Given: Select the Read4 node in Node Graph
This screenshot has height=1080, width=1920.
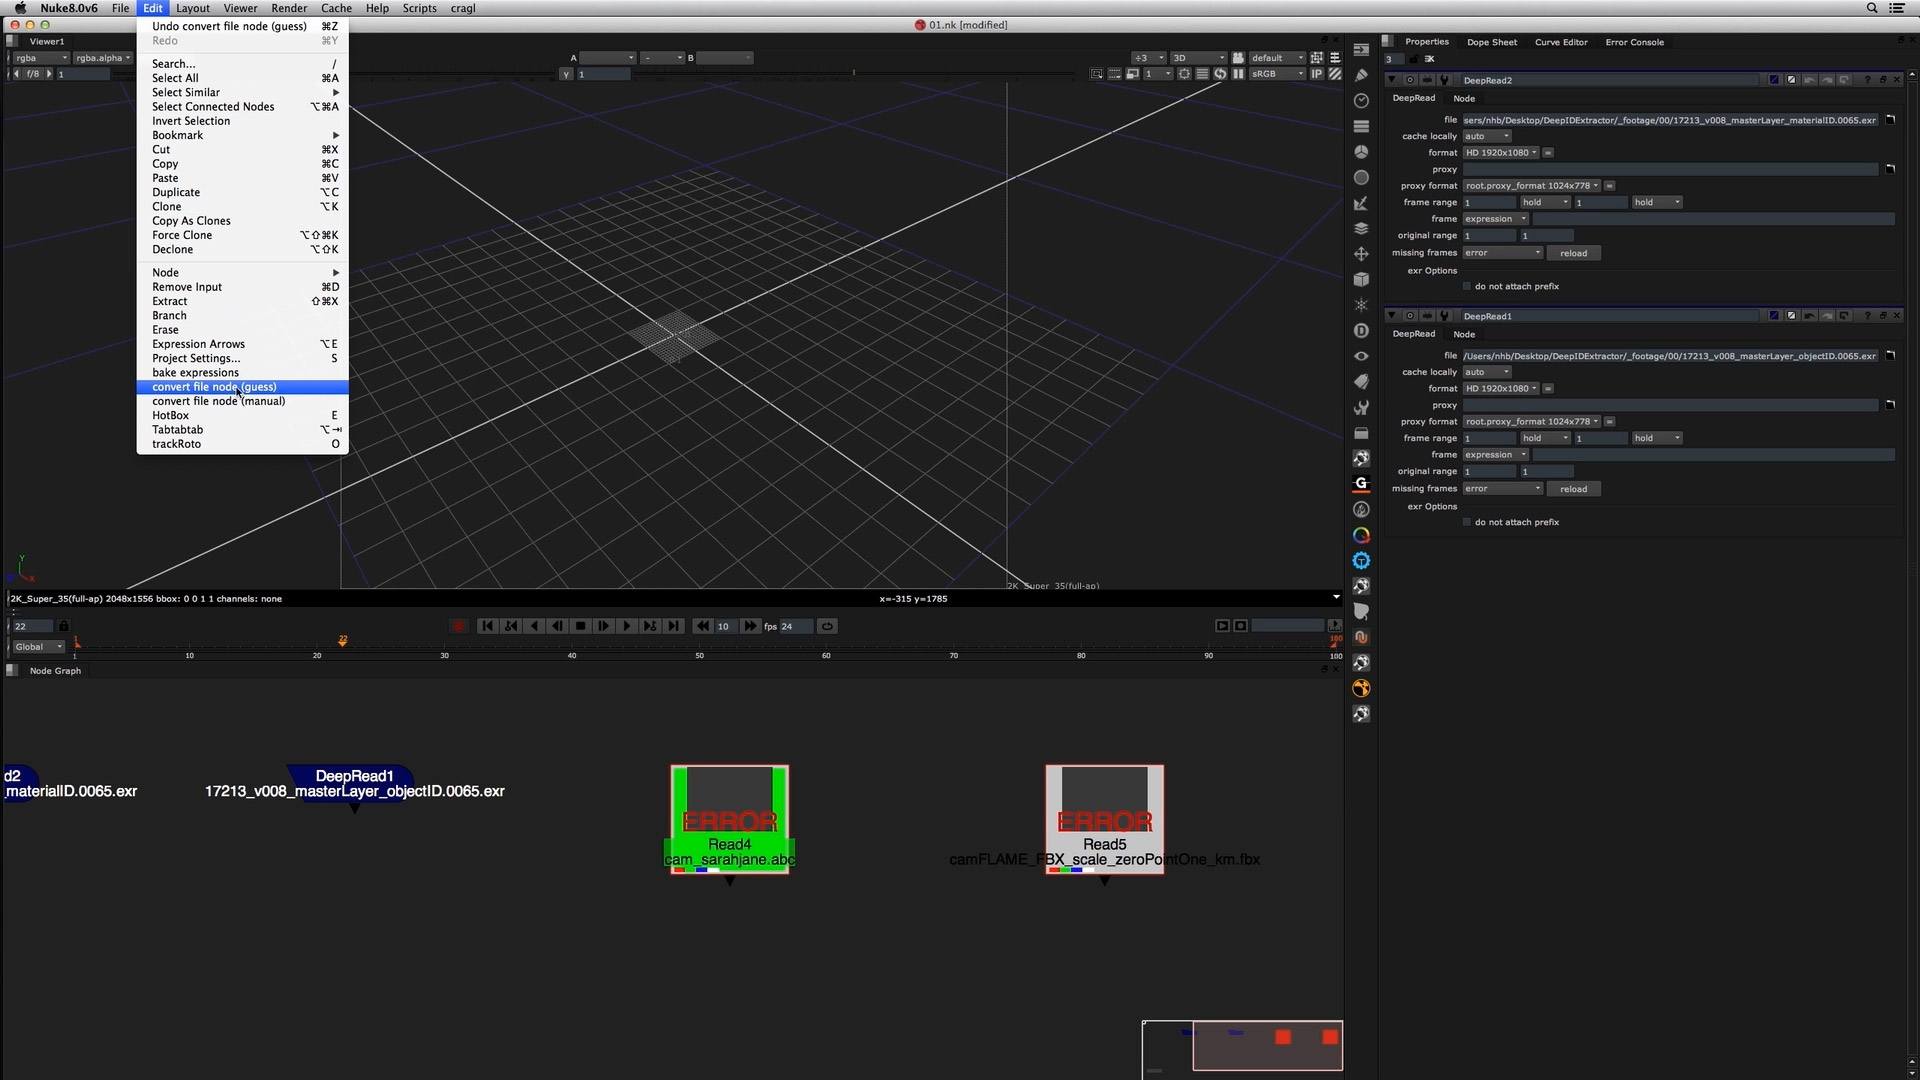Looking at the screenshot, I should coord(730,819).
